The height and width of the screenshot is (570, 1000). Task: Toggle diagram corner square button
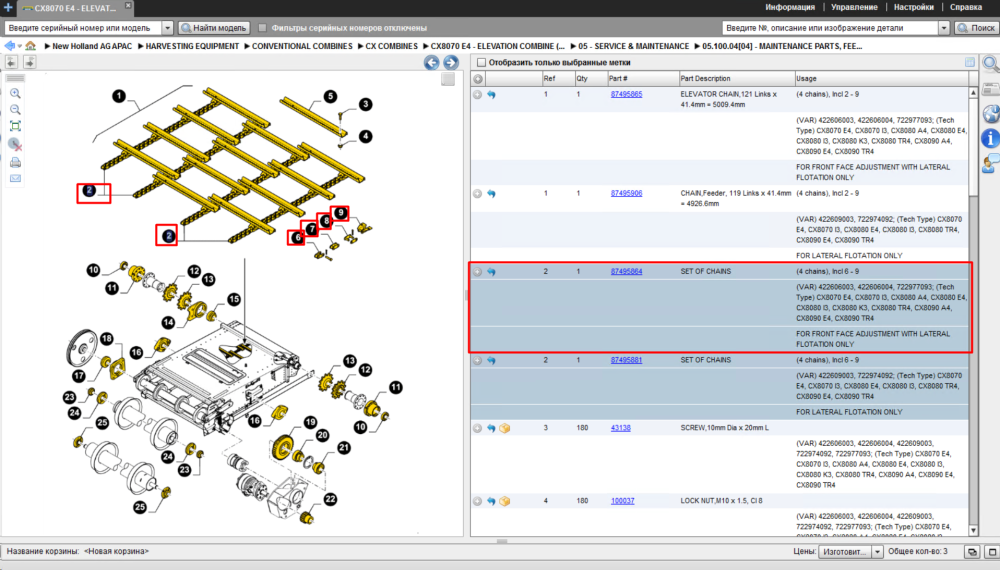coord(448,79)
